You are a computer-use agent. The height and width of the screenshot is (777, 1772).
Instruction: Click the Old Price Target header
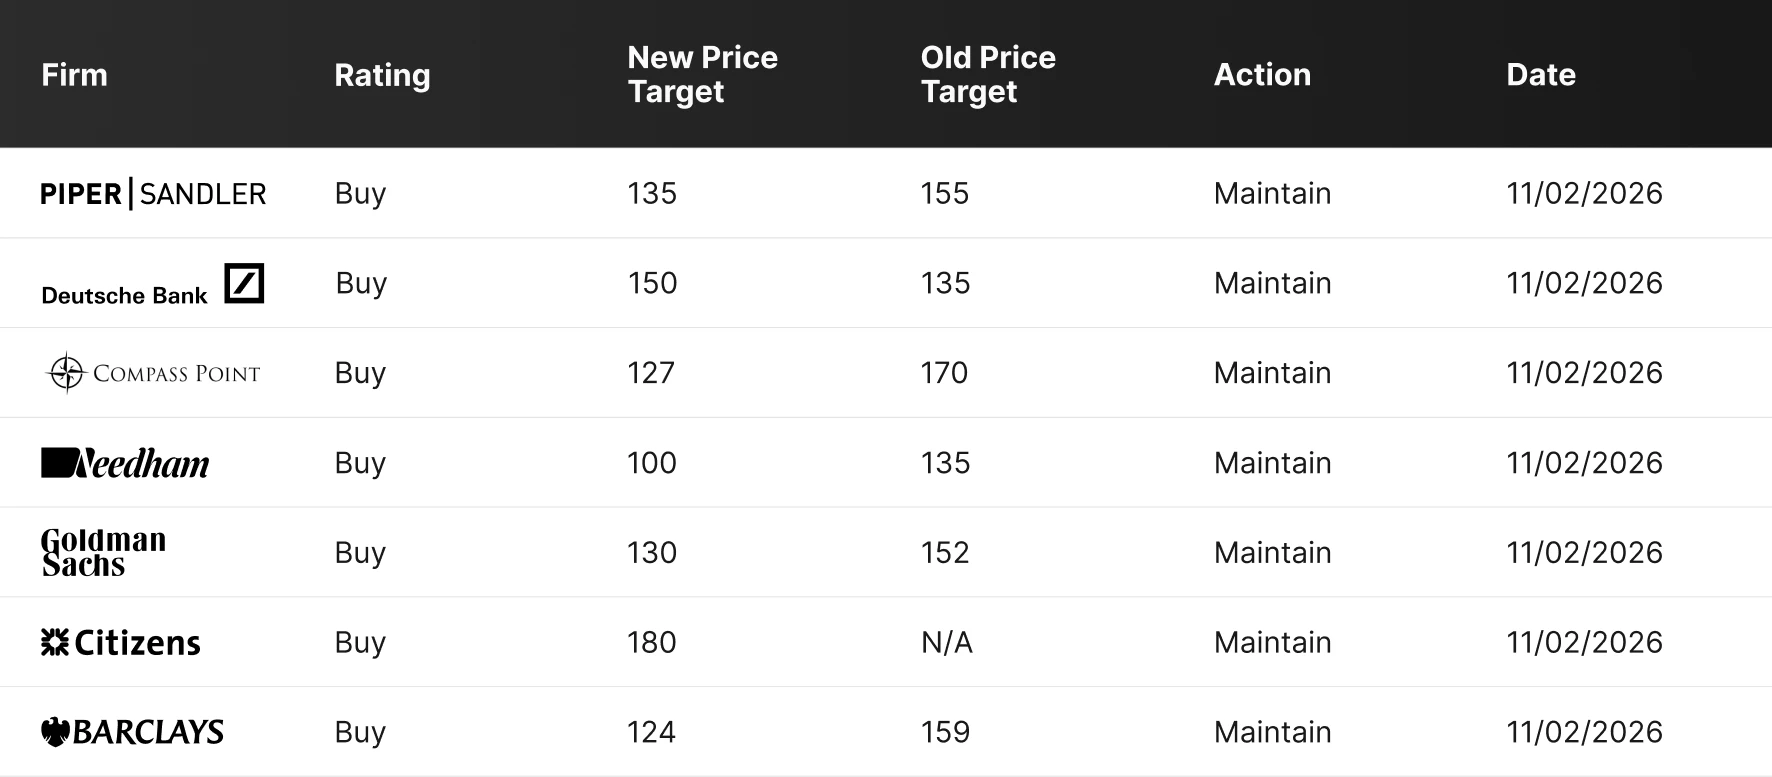pyautogui.click(x=988, y=75)
